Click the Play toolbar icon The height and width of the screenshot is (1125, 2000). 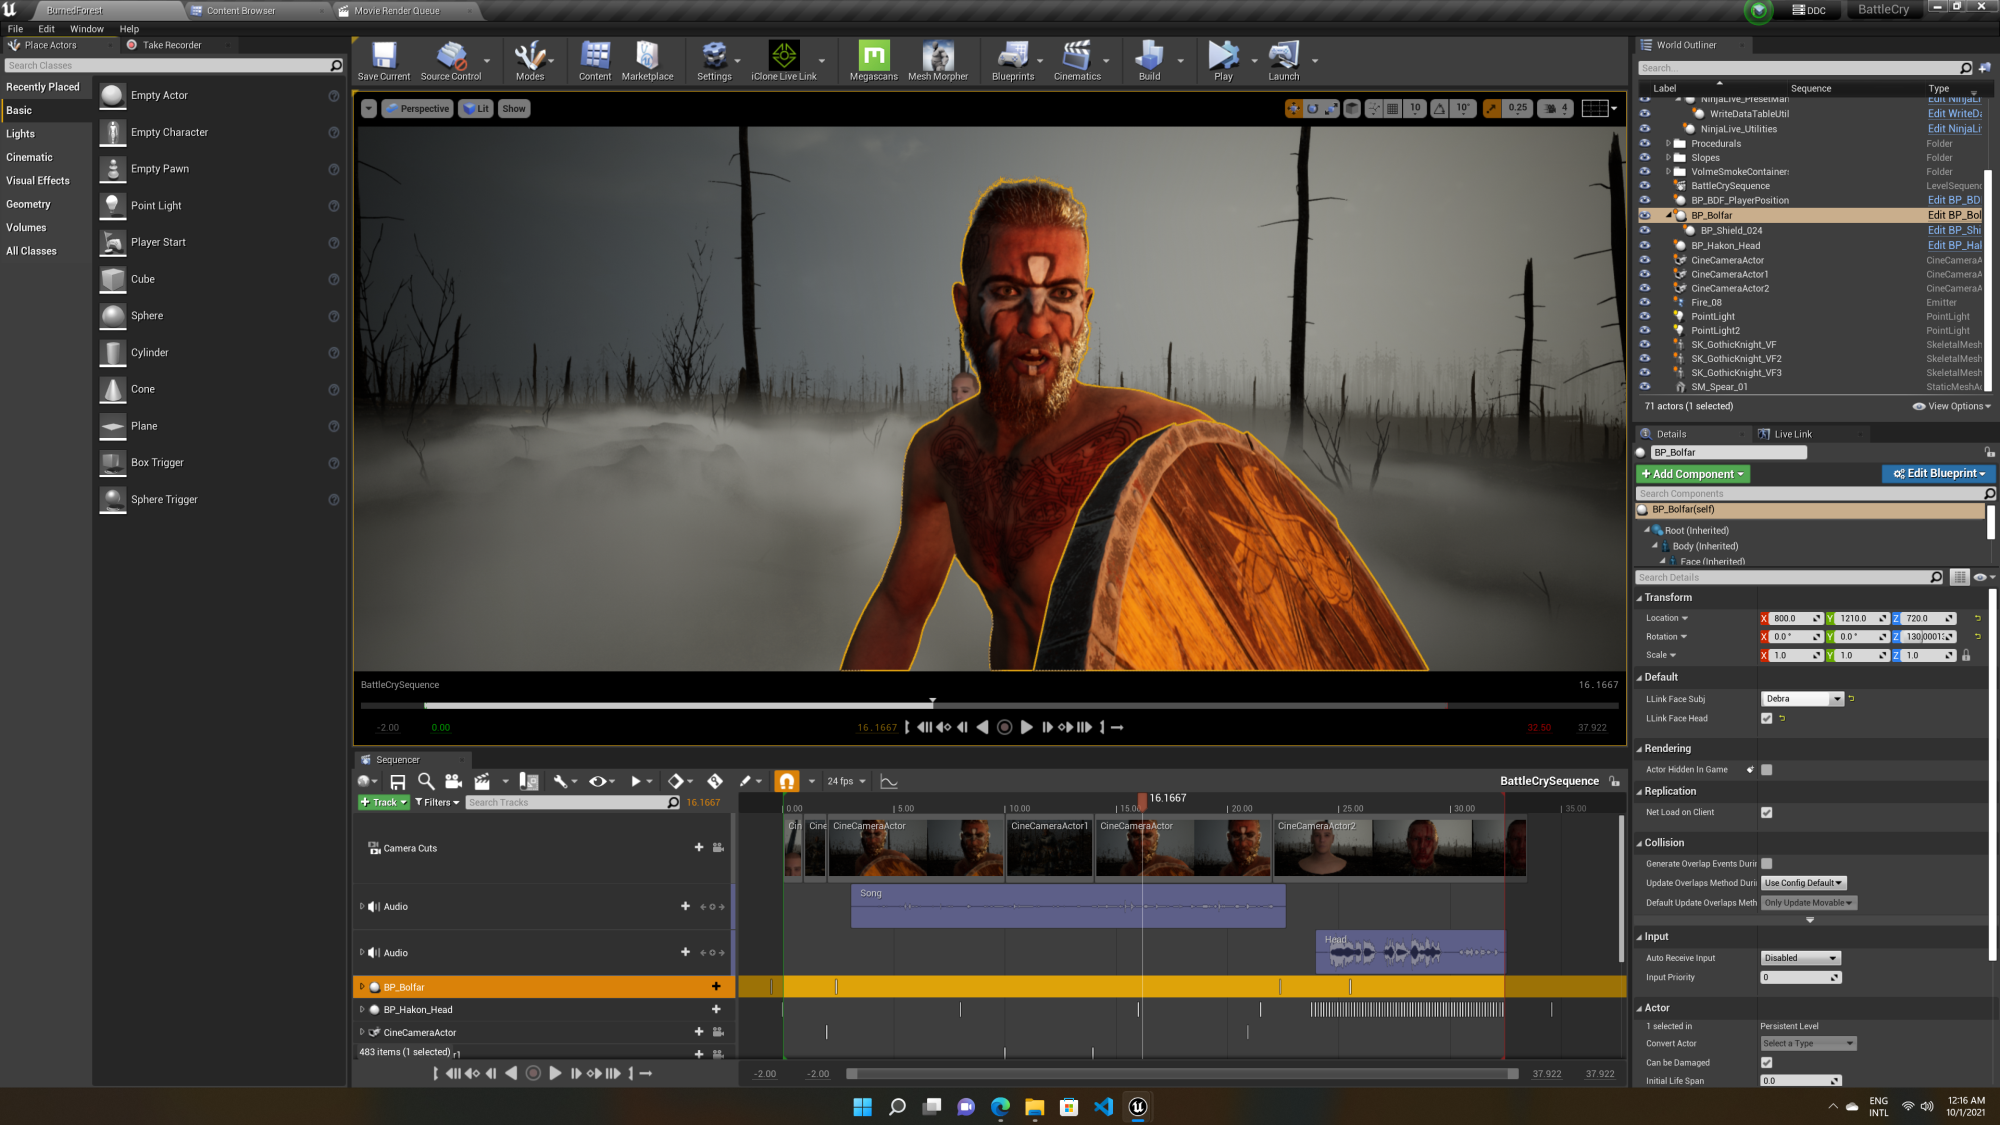[x=1222, y=60]
